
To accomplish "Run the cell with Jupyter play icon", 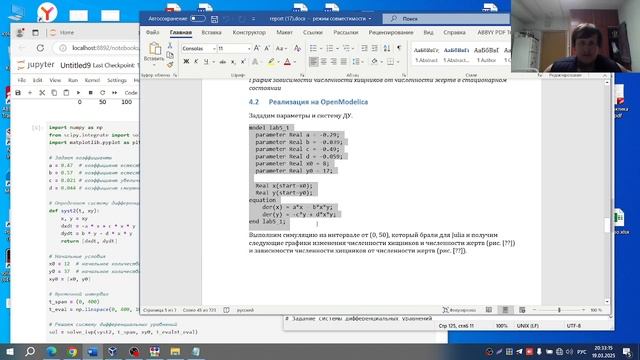I will [78, 93].
